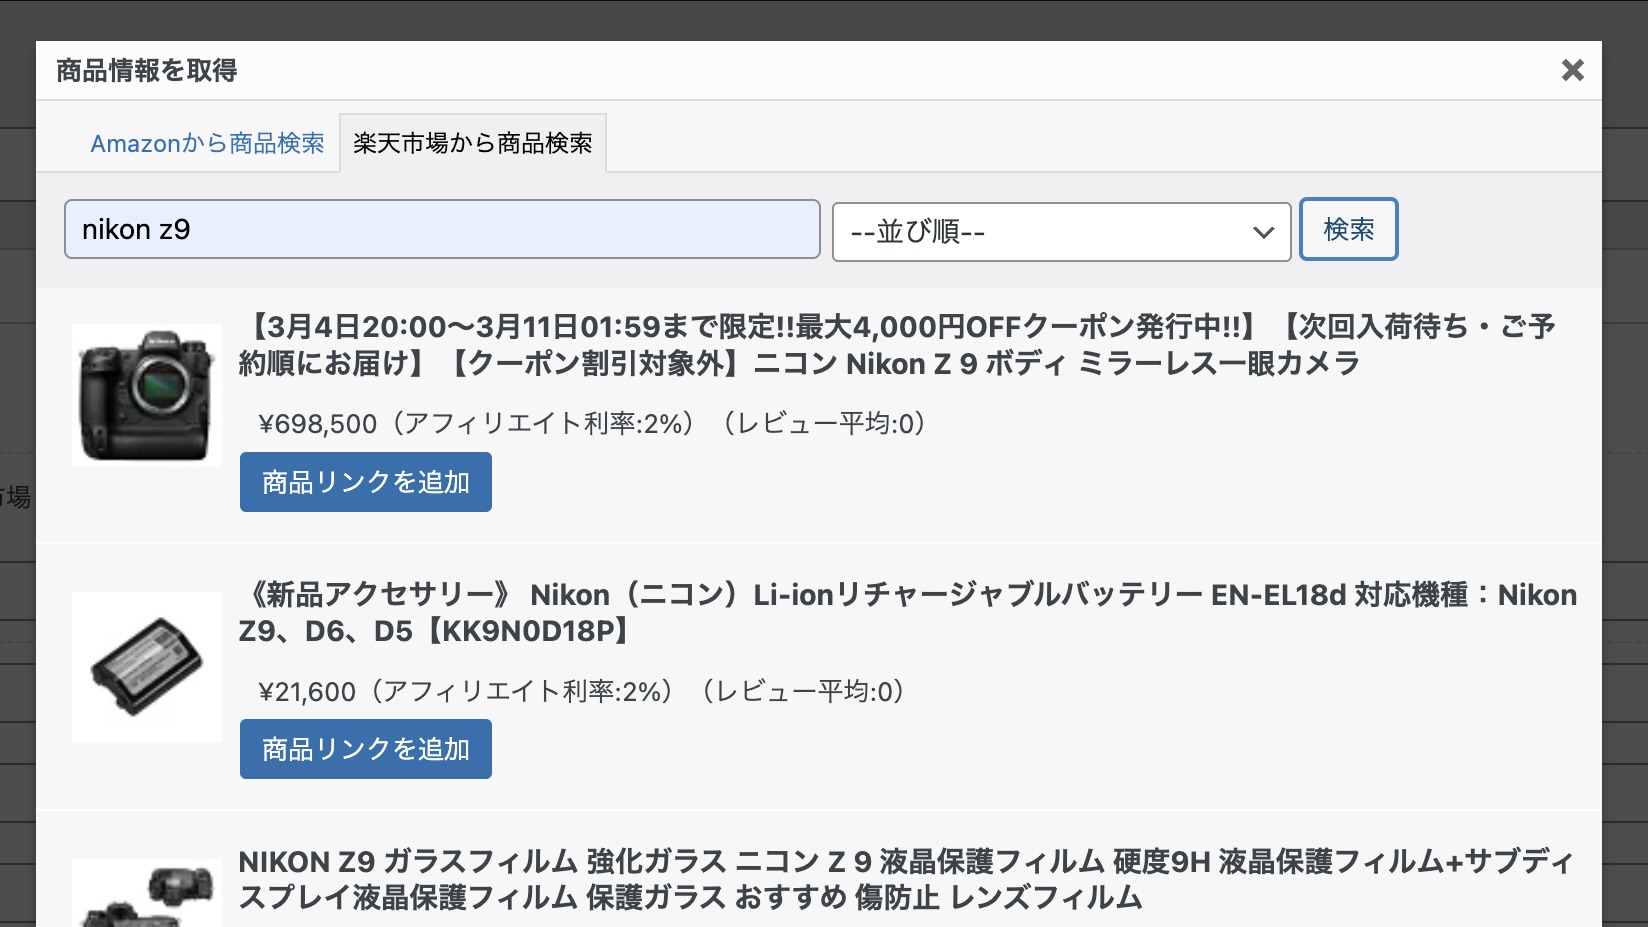Select Nikon Z 9 ボディ product title
The height and width of the screenshot is (927, 1648).
click(x=897, y=345)
